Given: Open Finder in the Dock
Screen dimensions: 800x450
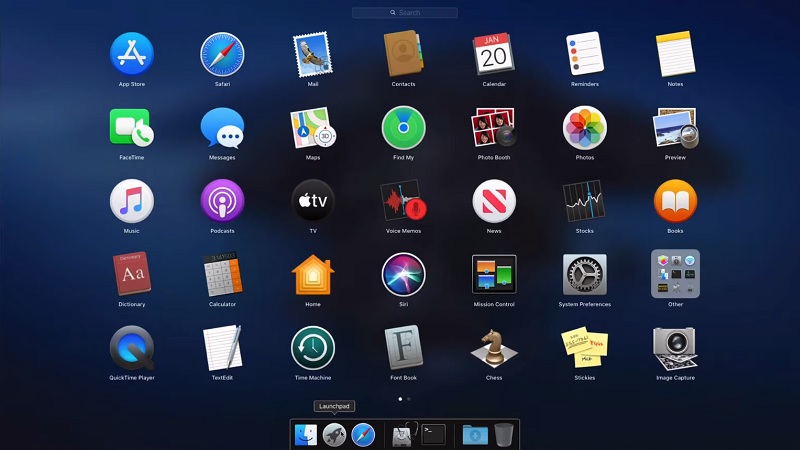Looking at the screenshot, I should [306, 435].
